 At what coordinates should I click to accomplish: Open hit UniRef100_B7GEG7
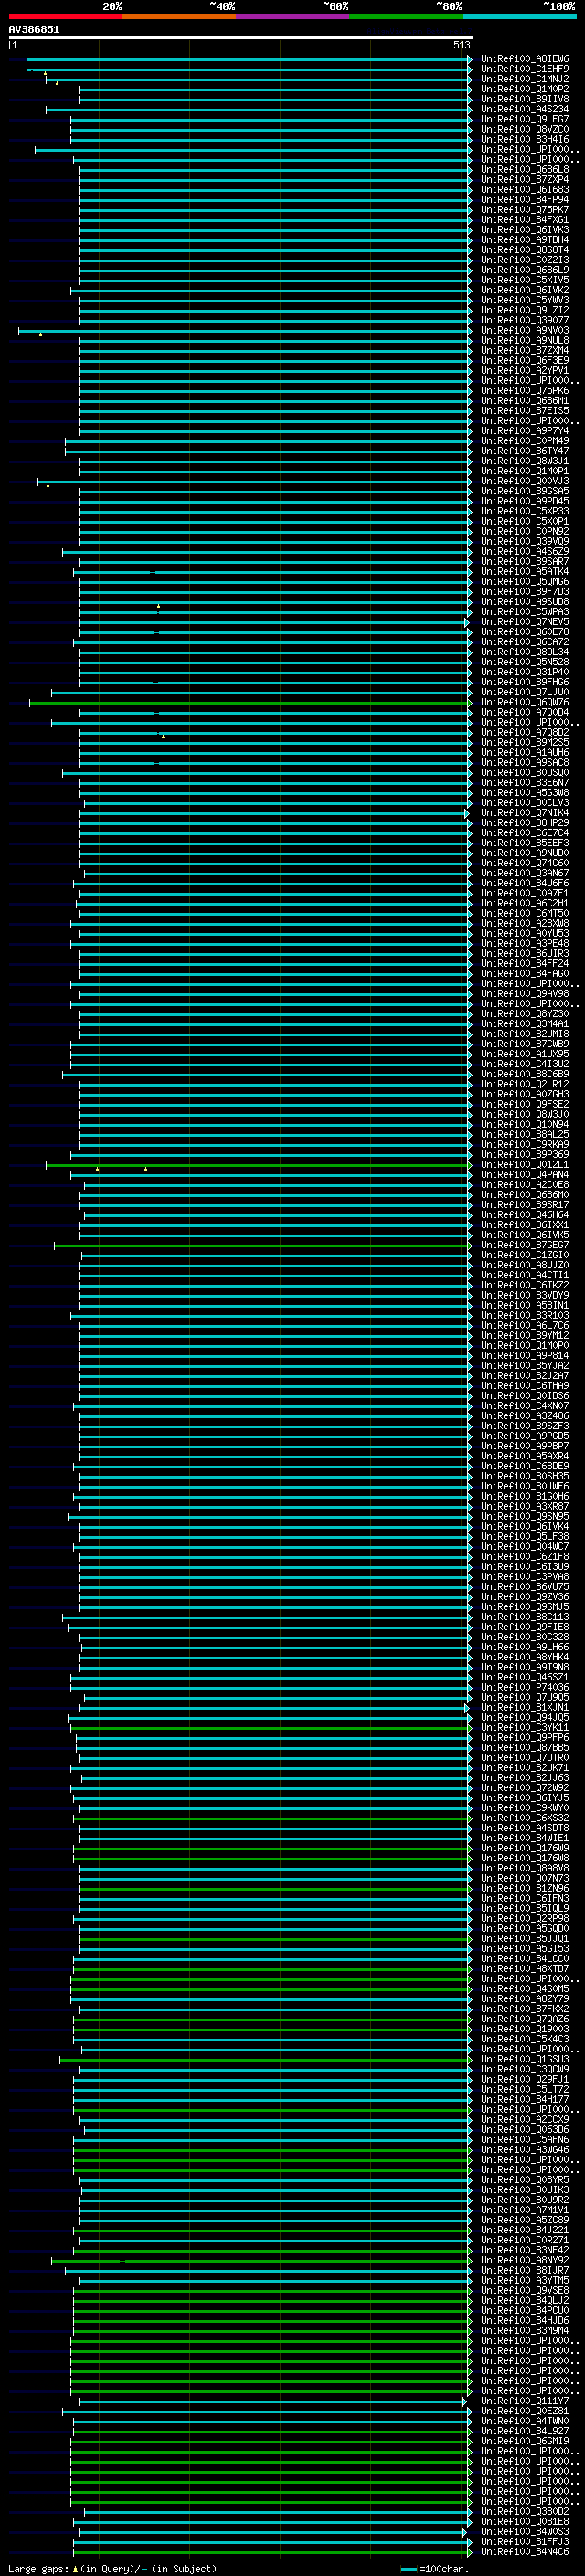pyautogui.click(x=525, y=1245)
